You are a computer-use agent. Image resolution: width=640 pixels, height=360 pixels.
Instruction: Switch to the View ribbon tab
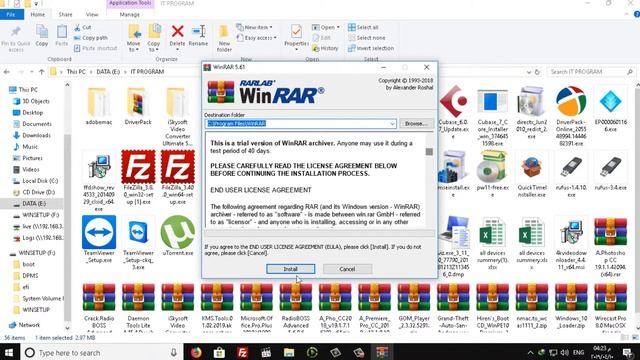(92, 14)
